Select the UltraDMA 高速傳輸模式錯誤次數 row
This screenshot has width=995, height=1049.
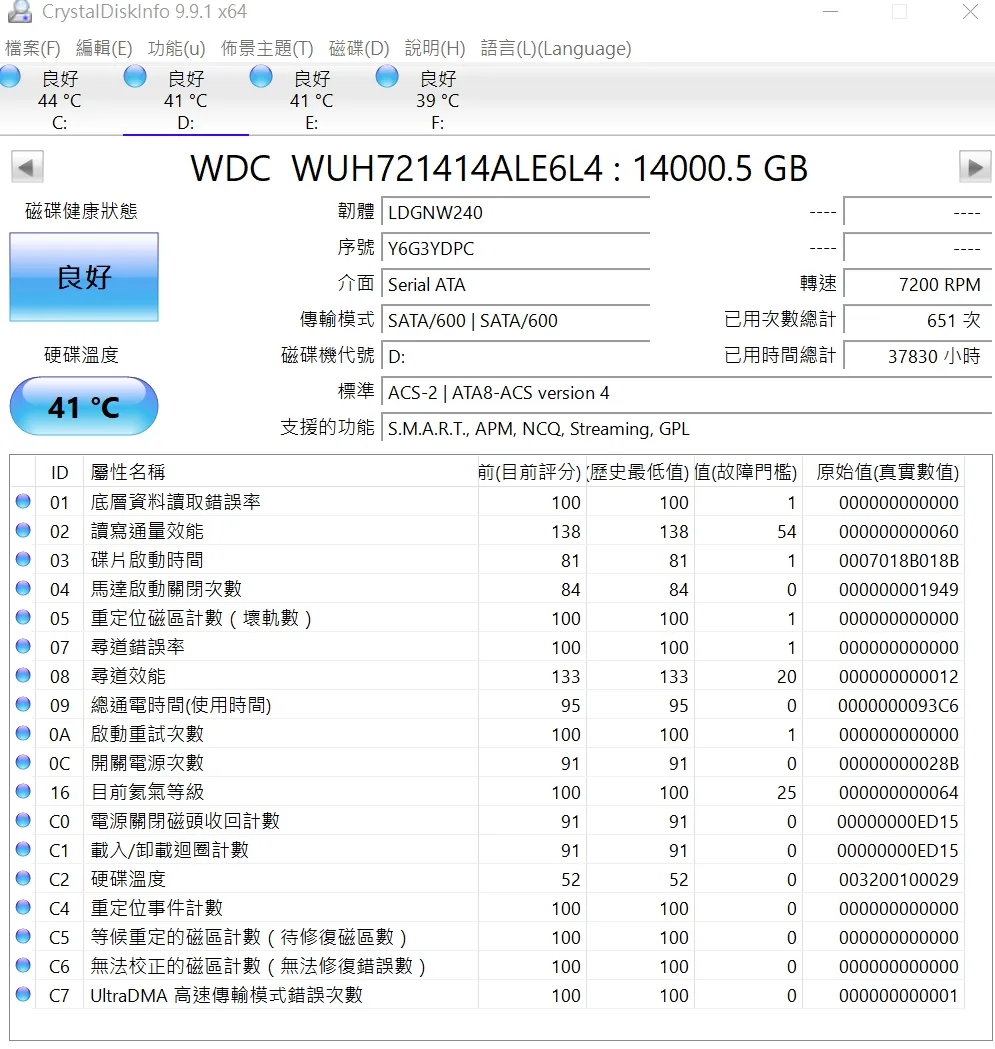488,995
